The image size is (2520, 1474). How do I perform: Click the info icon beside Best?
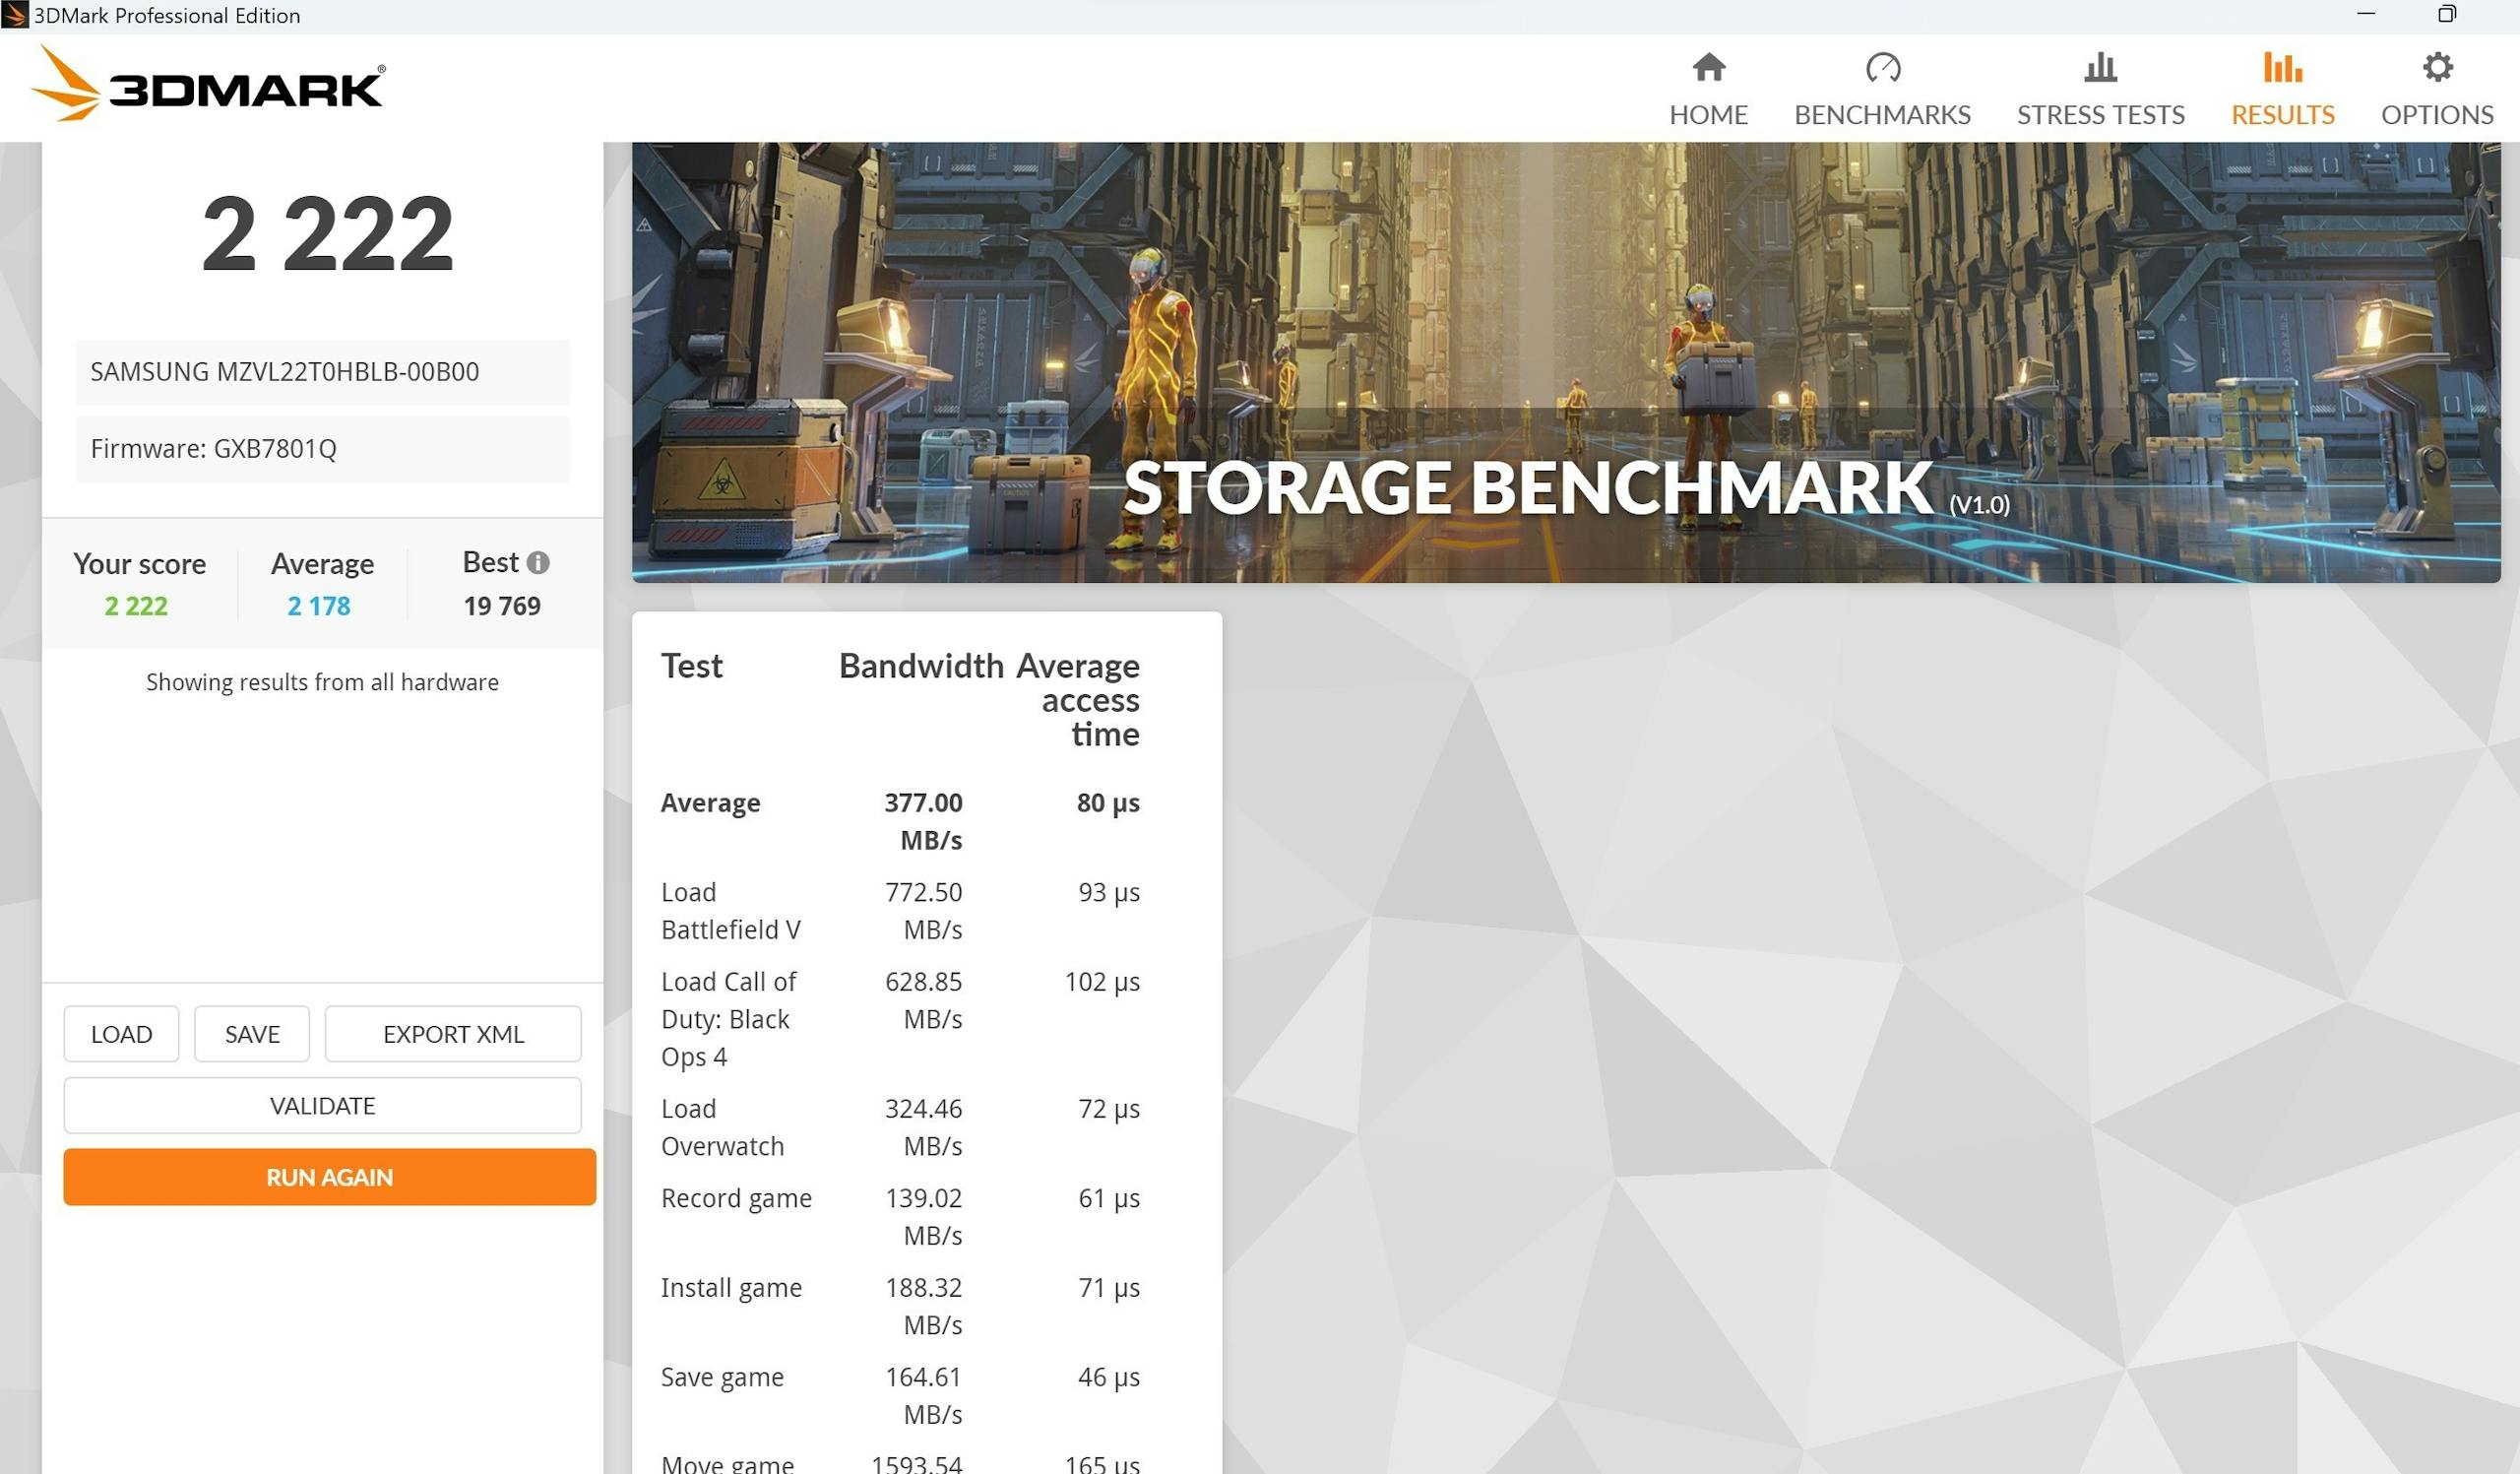tap(538, 563)
